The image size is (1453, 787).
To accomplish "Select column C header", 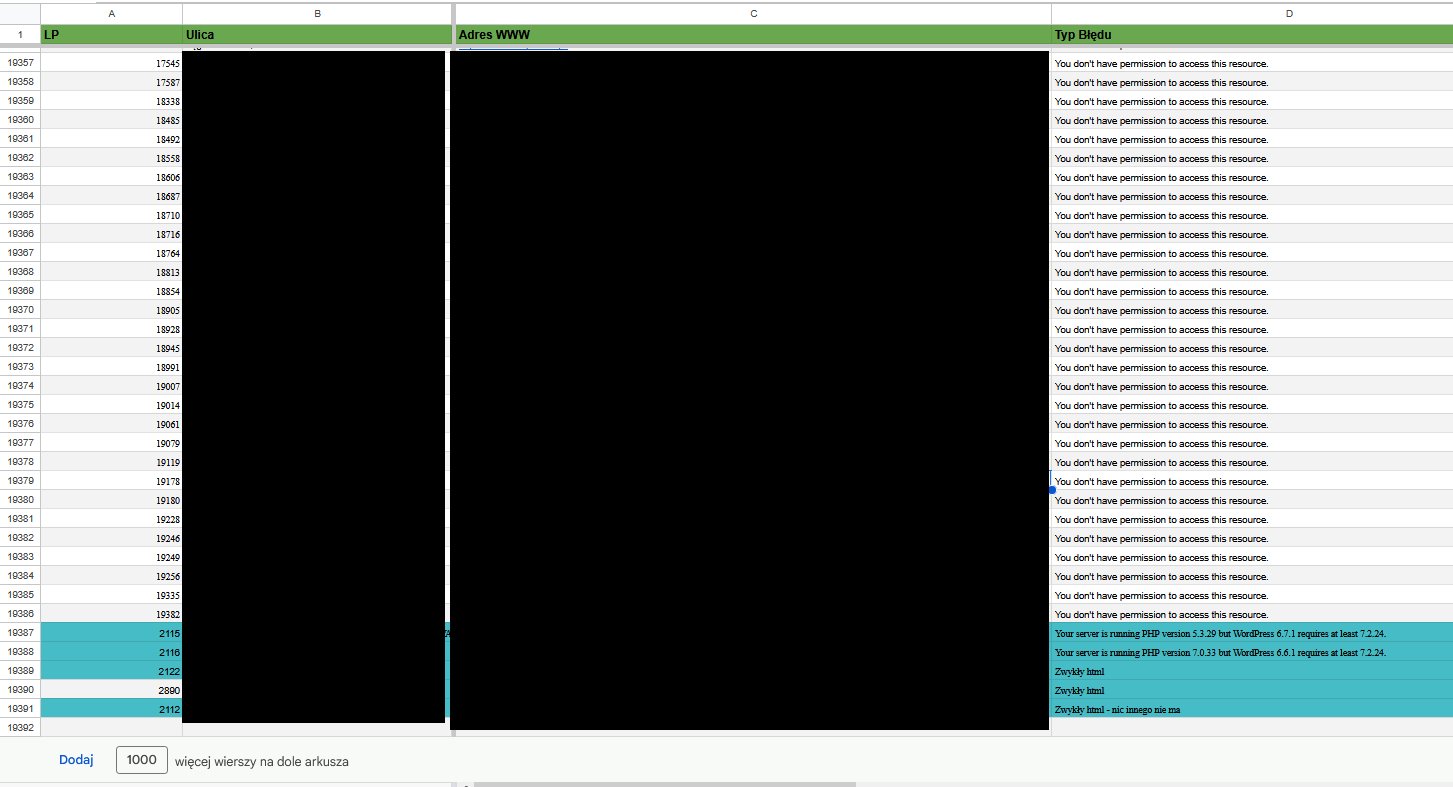I will [753, 14].
